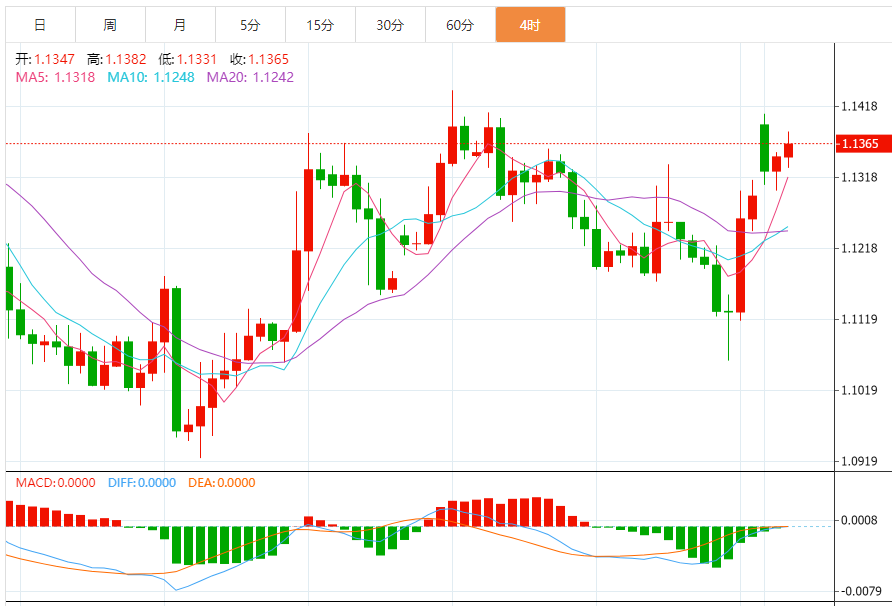
Task: Click the latest red candlestick at right
Action: [x=788, y=150]
